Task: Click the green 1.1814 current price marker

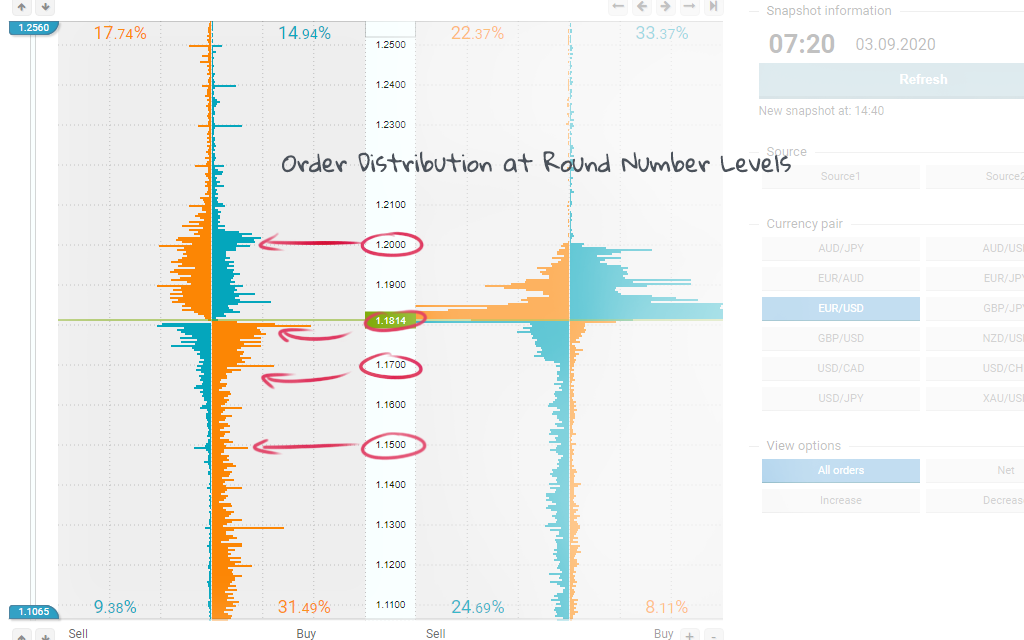Action: [390, 320]
